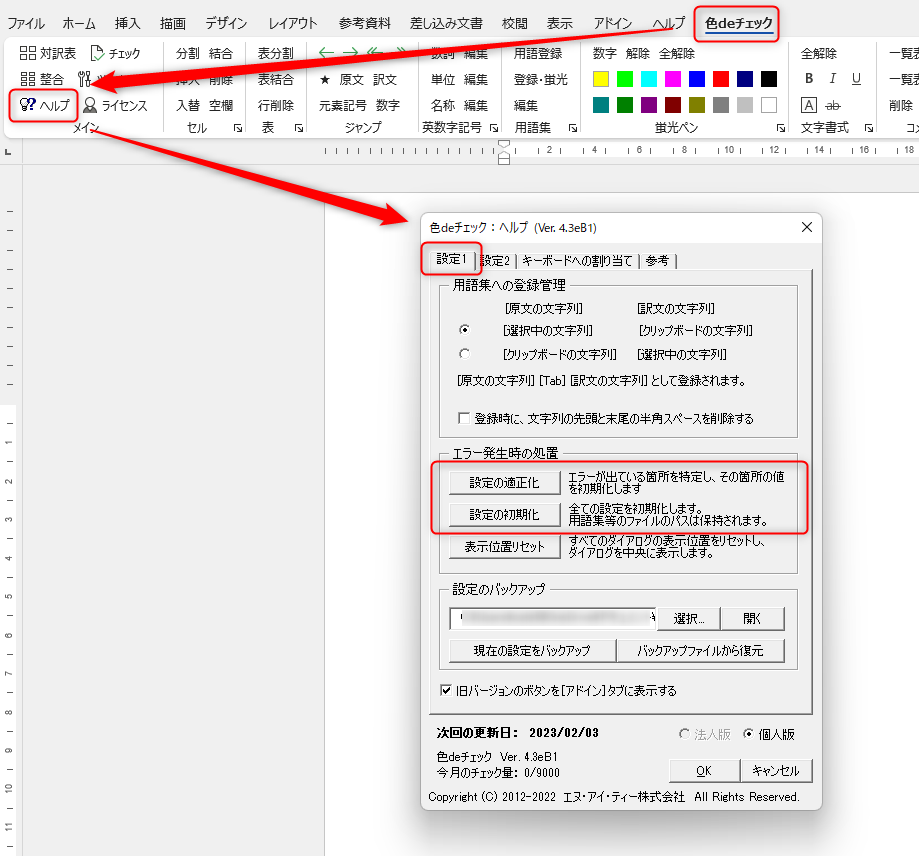Select the second 用語集 registration radio option

(x=464, y=354)
